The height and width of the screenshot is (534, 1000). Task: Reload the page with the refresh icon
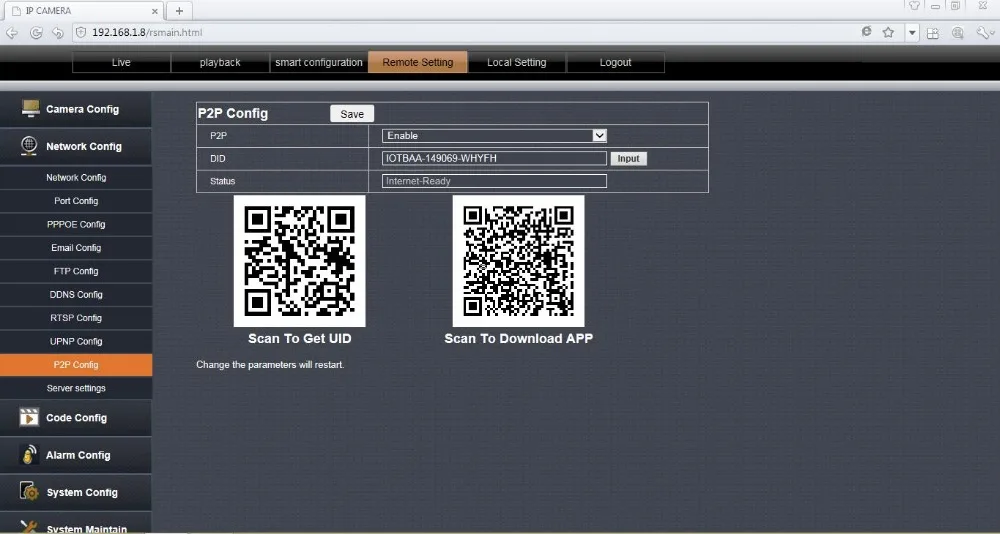(36, 33)
